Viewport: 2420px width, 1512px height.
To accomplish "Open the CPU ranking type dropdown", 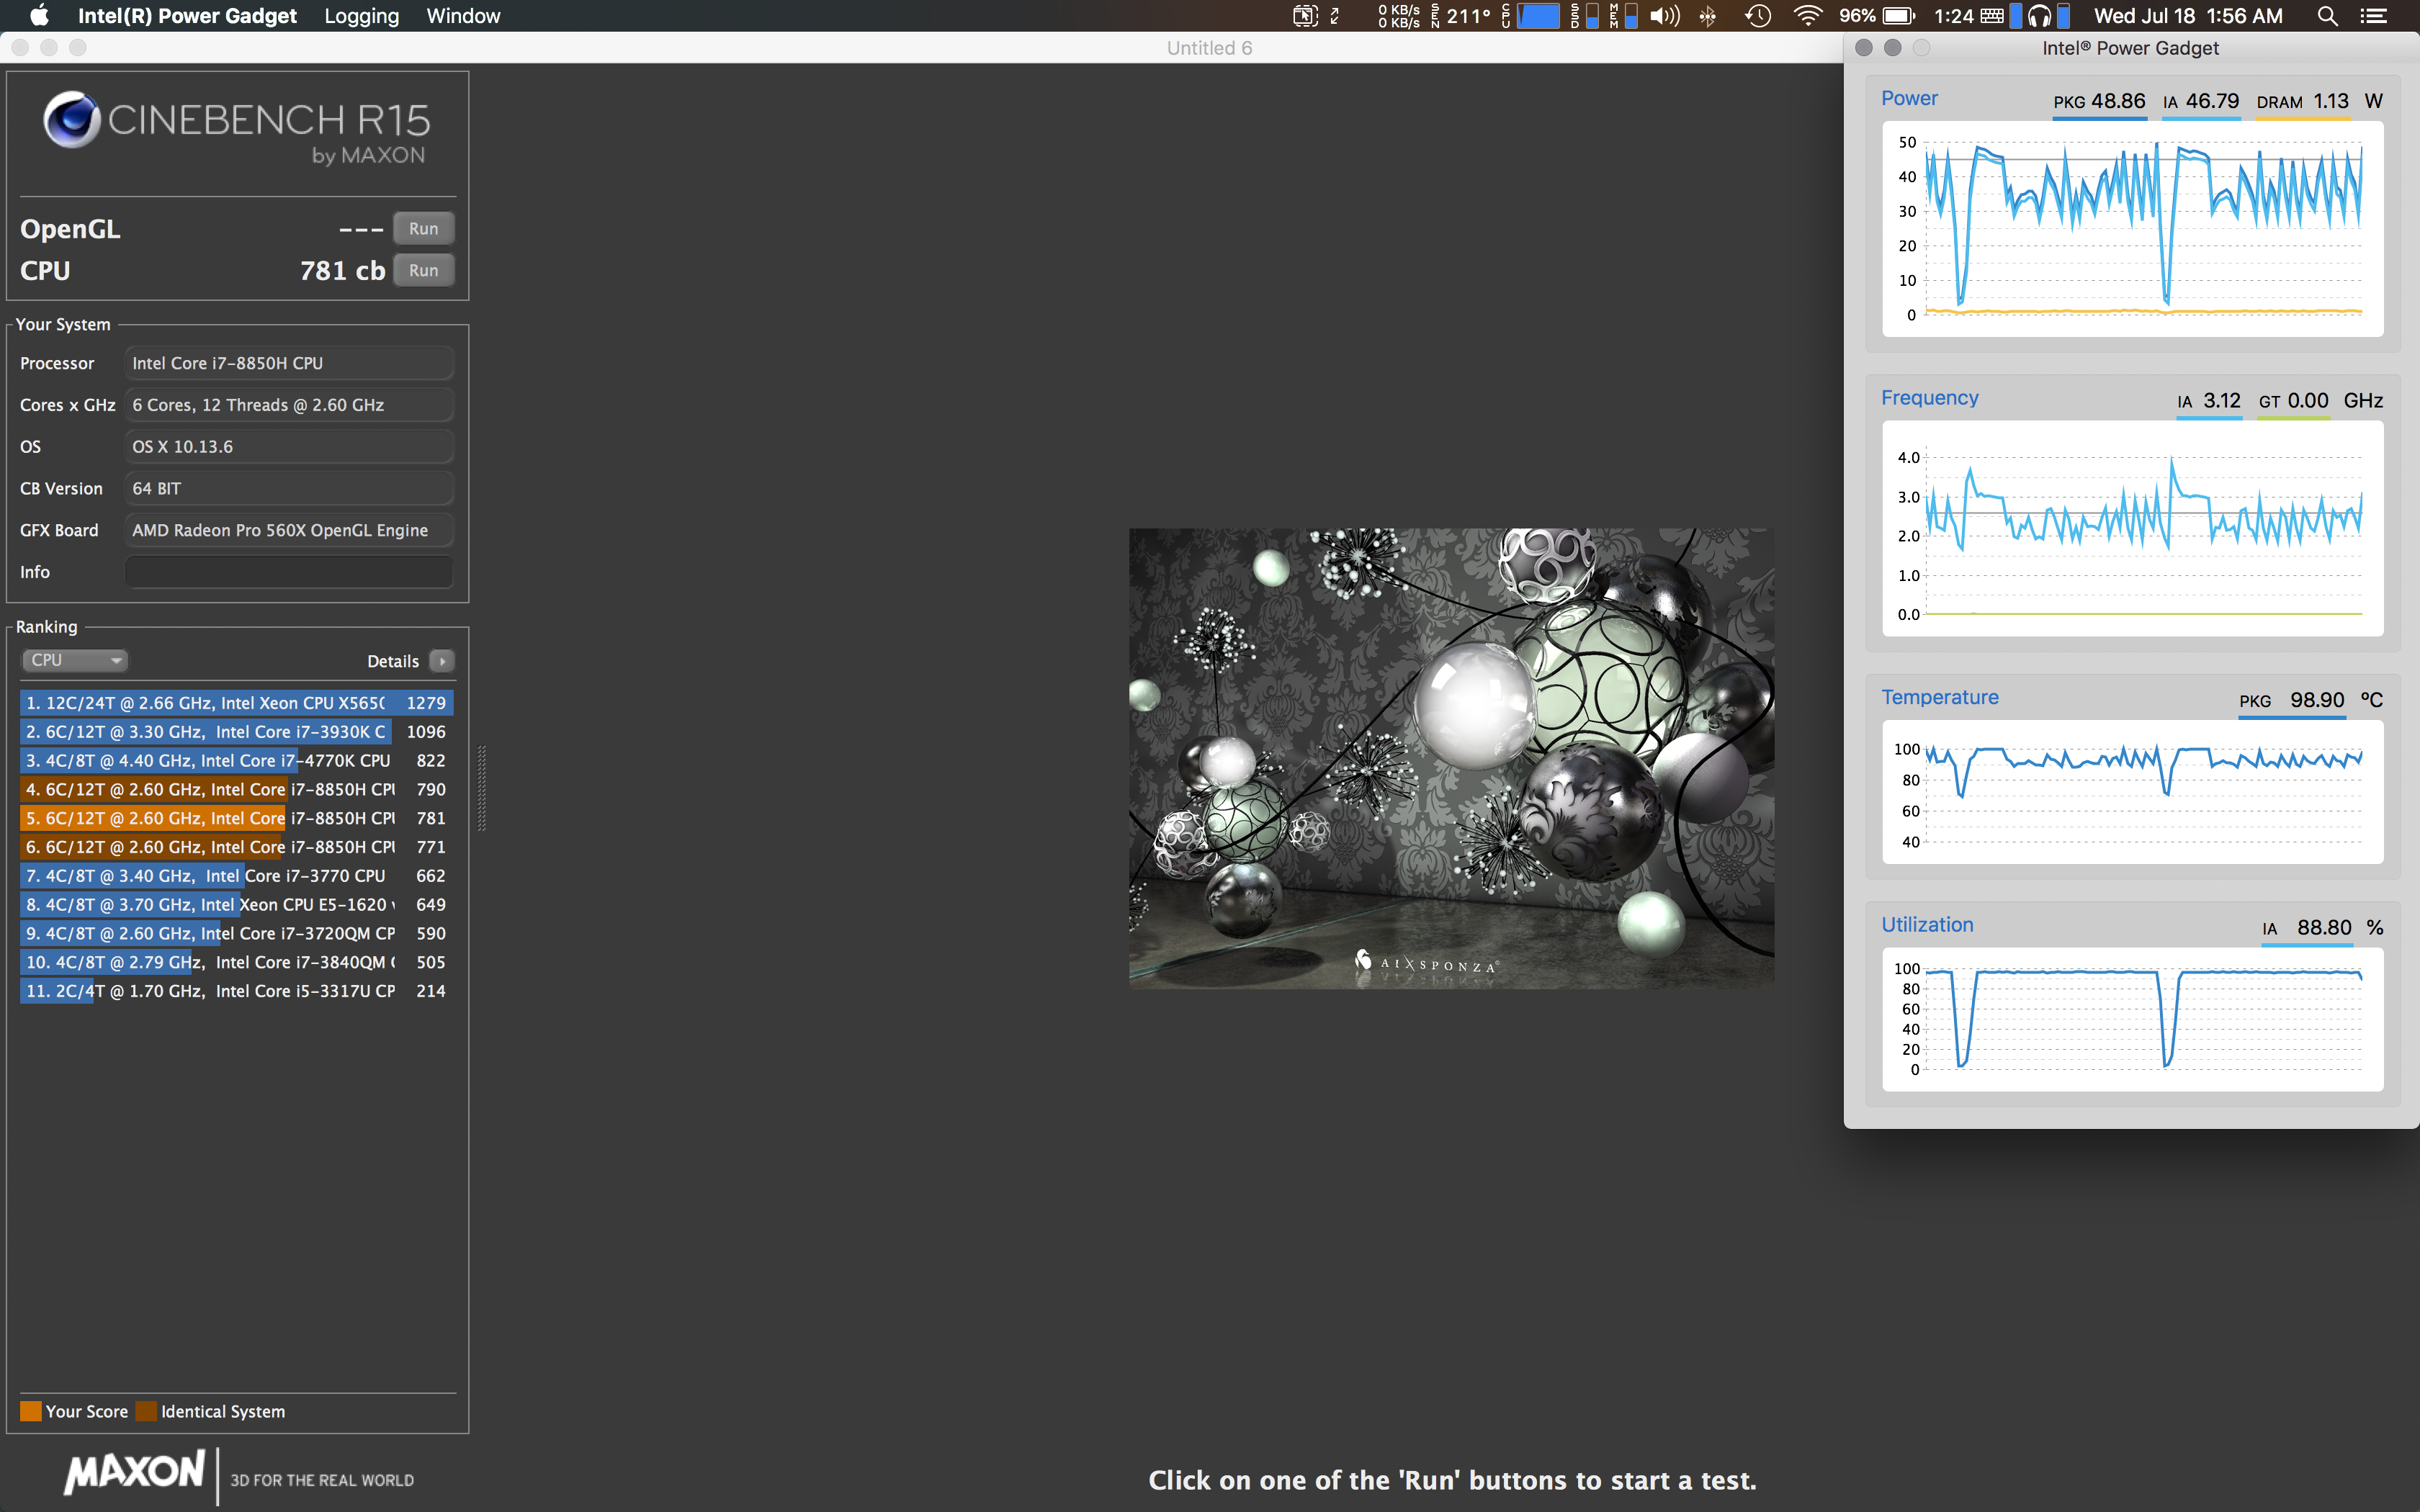I will (74, 660).
